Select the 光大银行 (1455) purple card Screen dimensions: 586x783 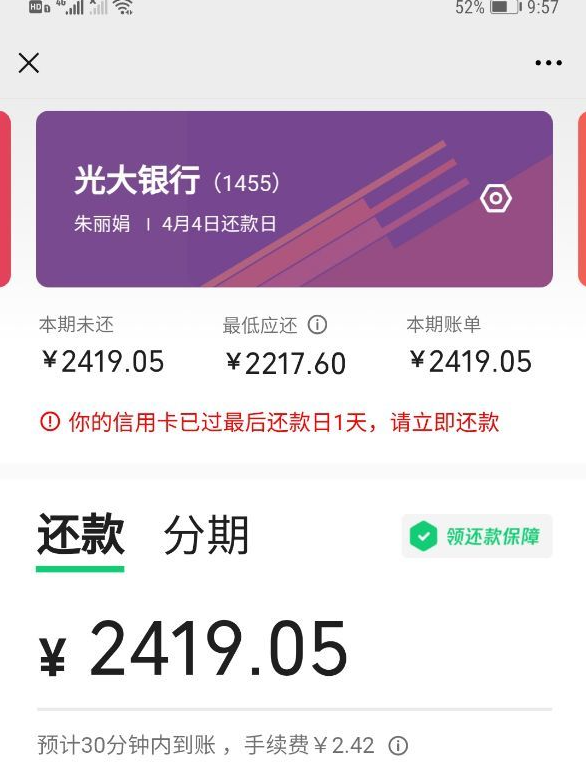294,199
